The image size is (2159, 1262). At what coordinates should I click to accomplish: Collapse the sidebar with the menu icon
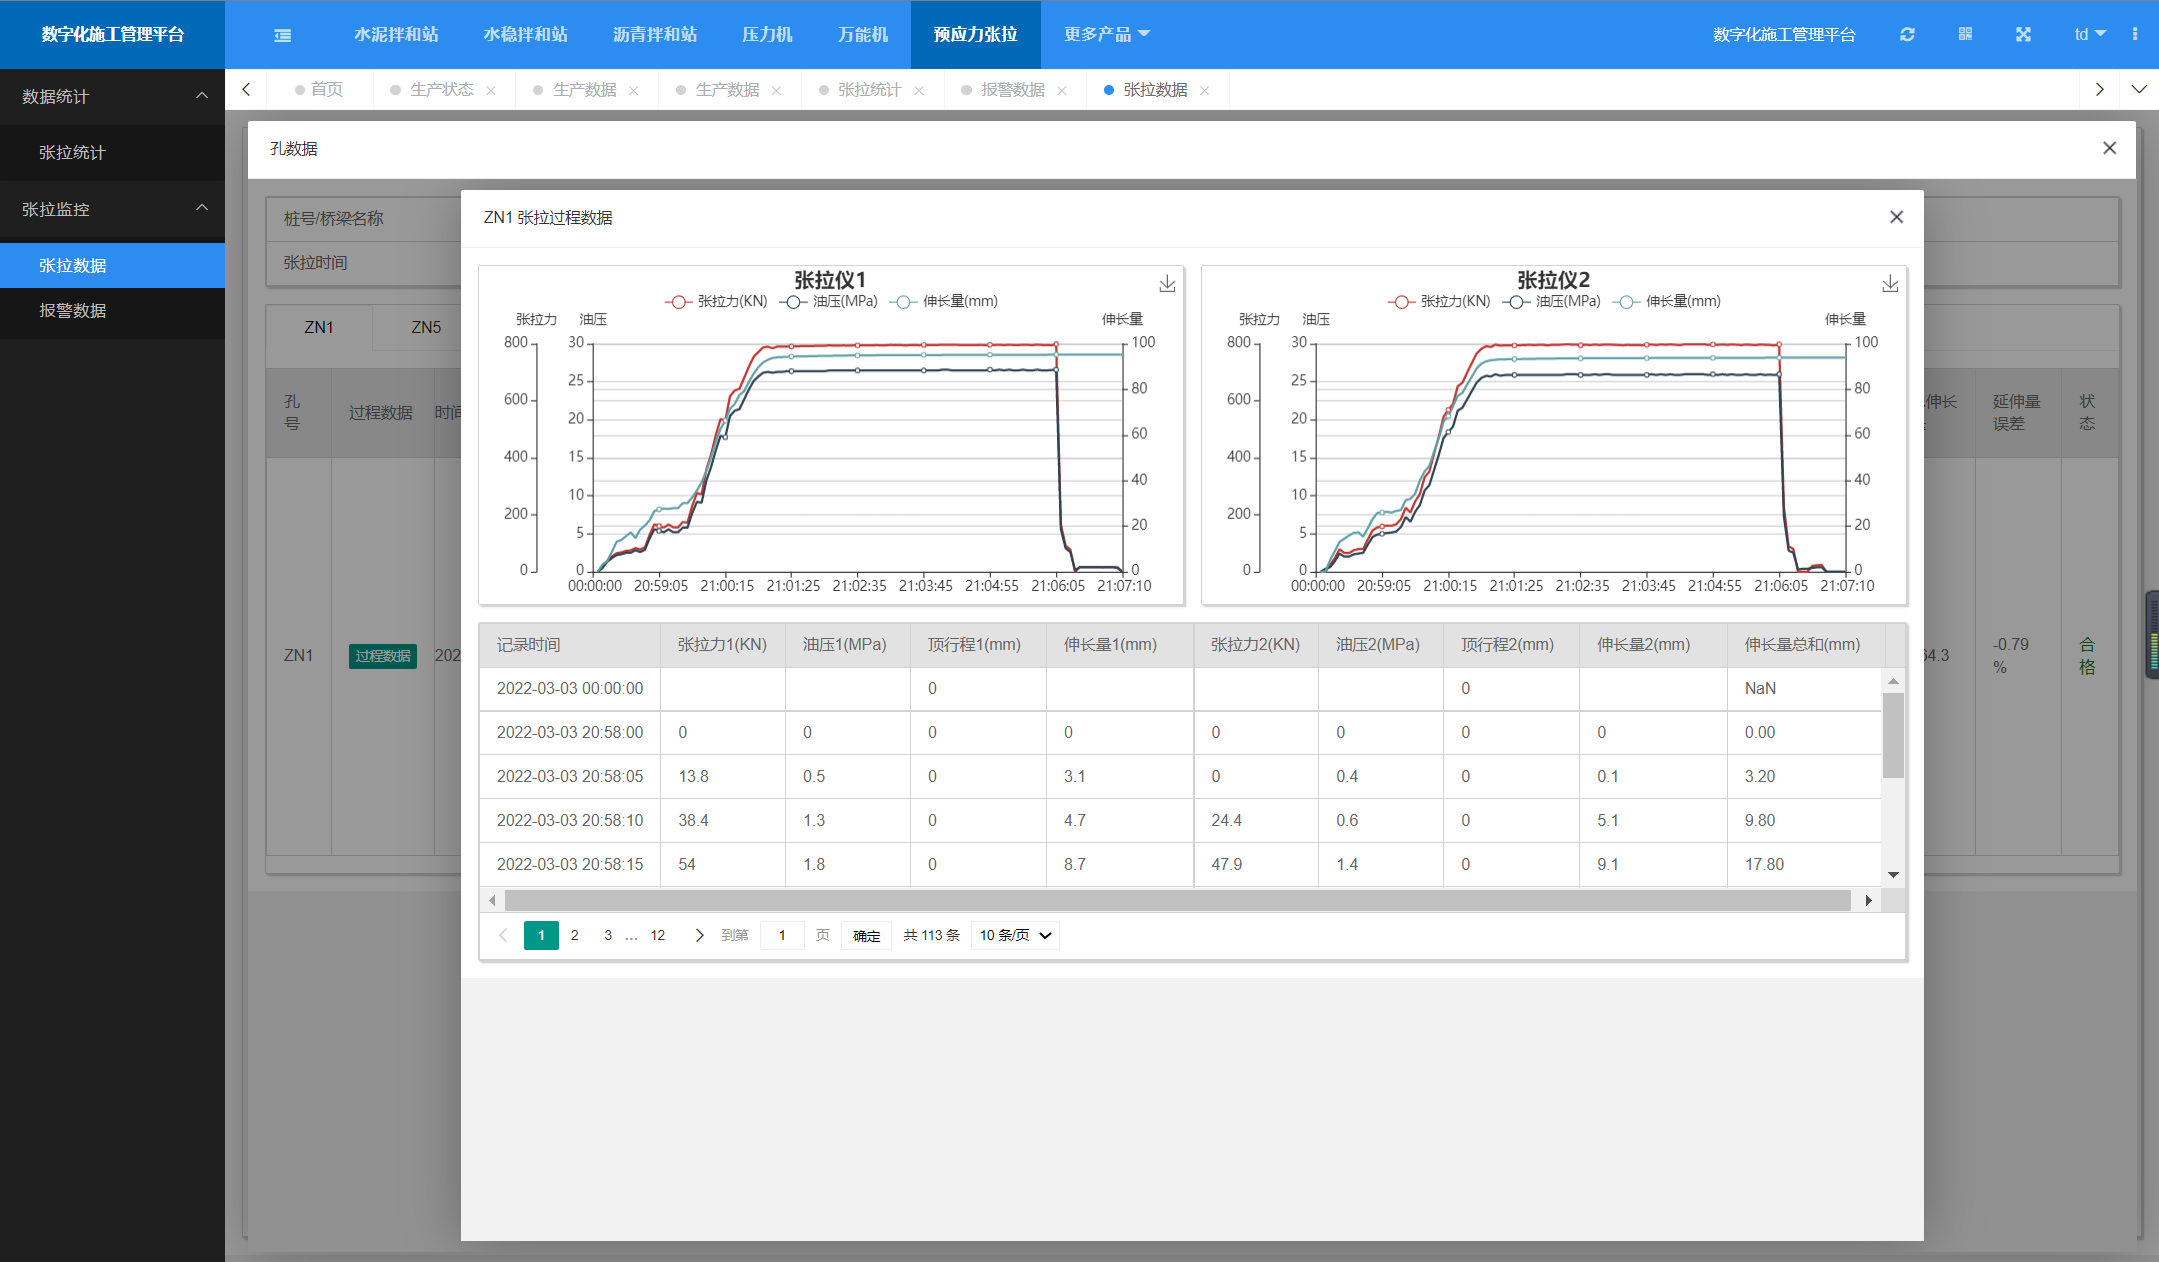283,35
